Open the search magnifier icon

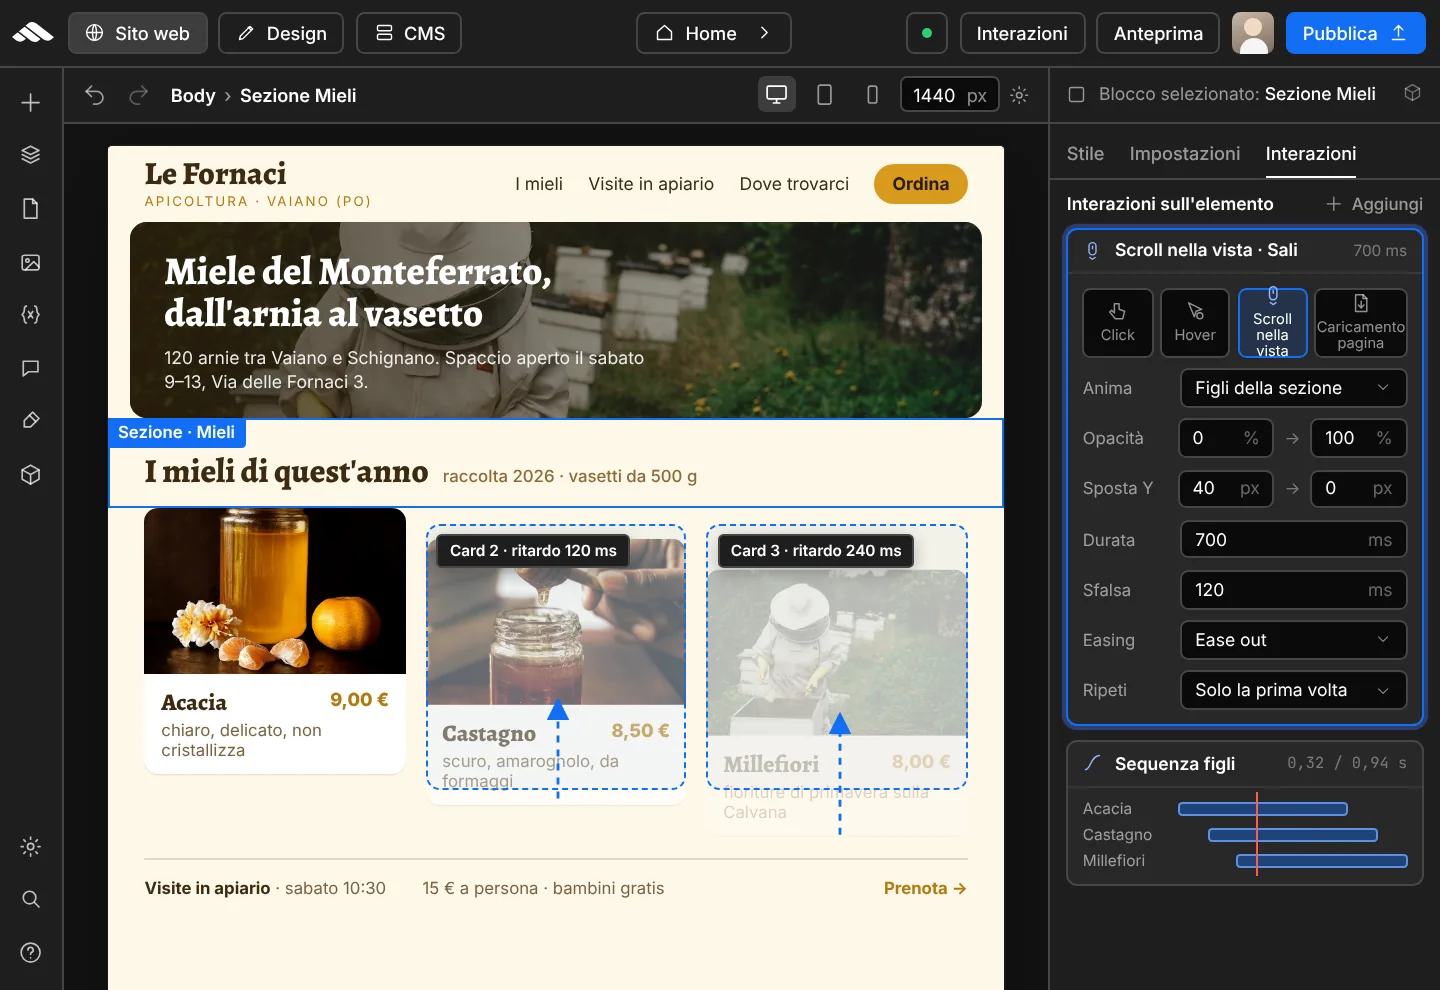click(31, 899)
